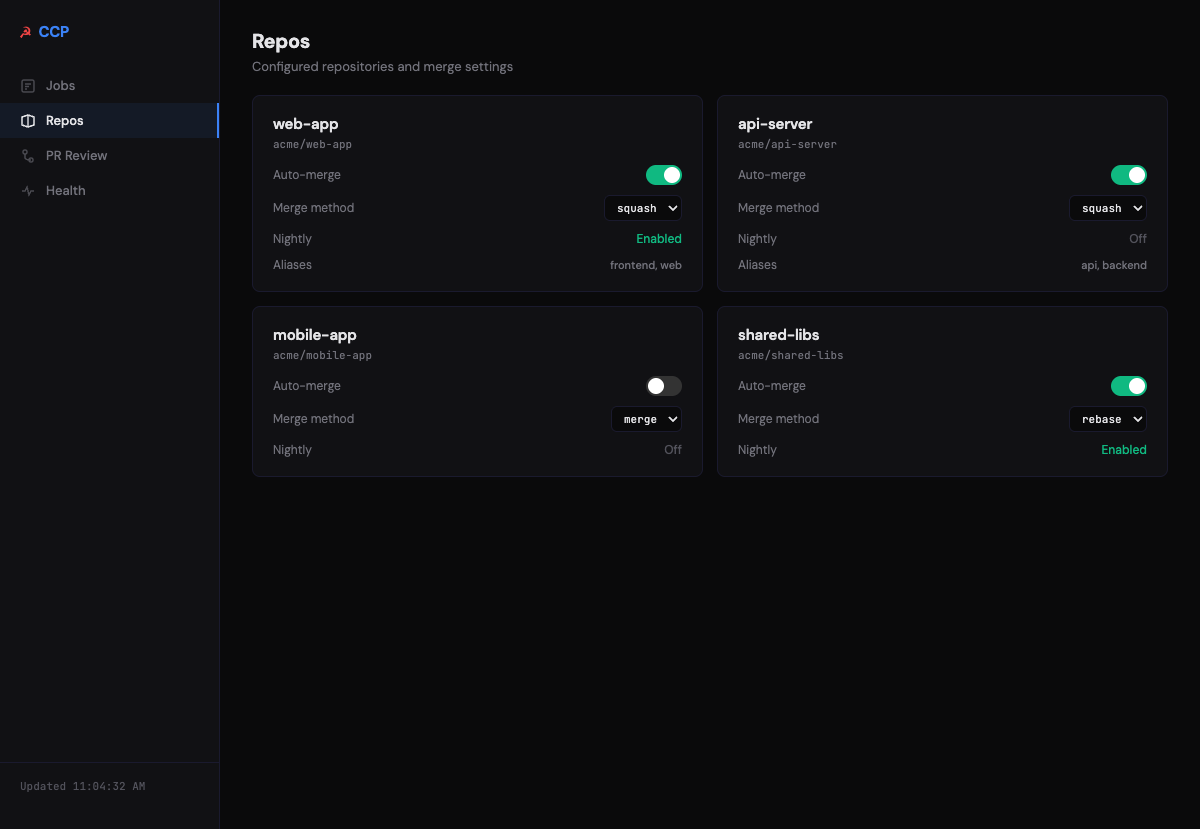Click the PR Review sidebar icon
The height and width of the screenshot is (829, 1200).
(28, 156)
